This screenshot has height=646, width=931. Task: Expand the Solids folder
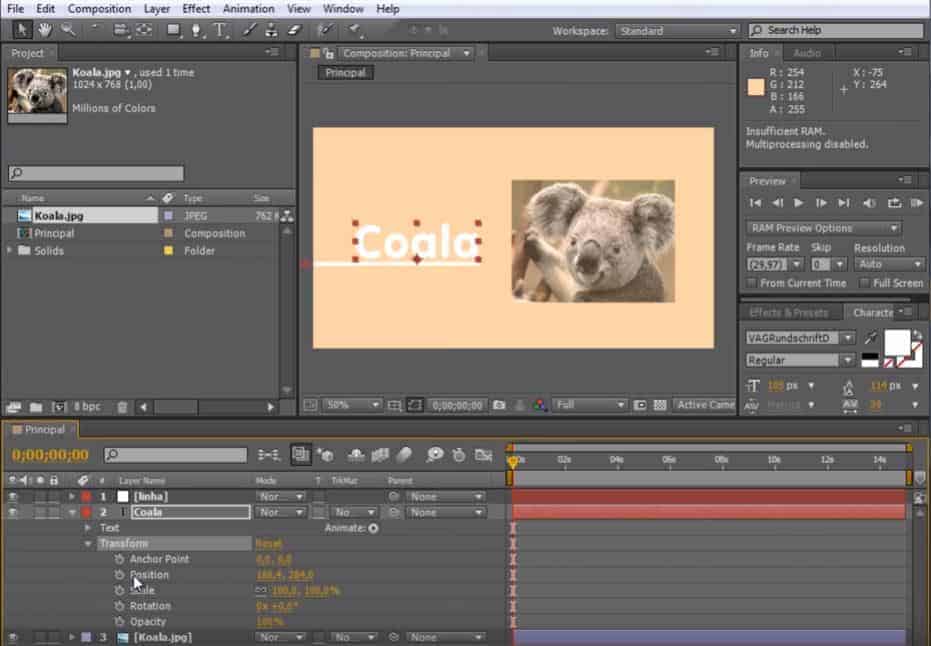pyautogui.click(x=9, y=251)
